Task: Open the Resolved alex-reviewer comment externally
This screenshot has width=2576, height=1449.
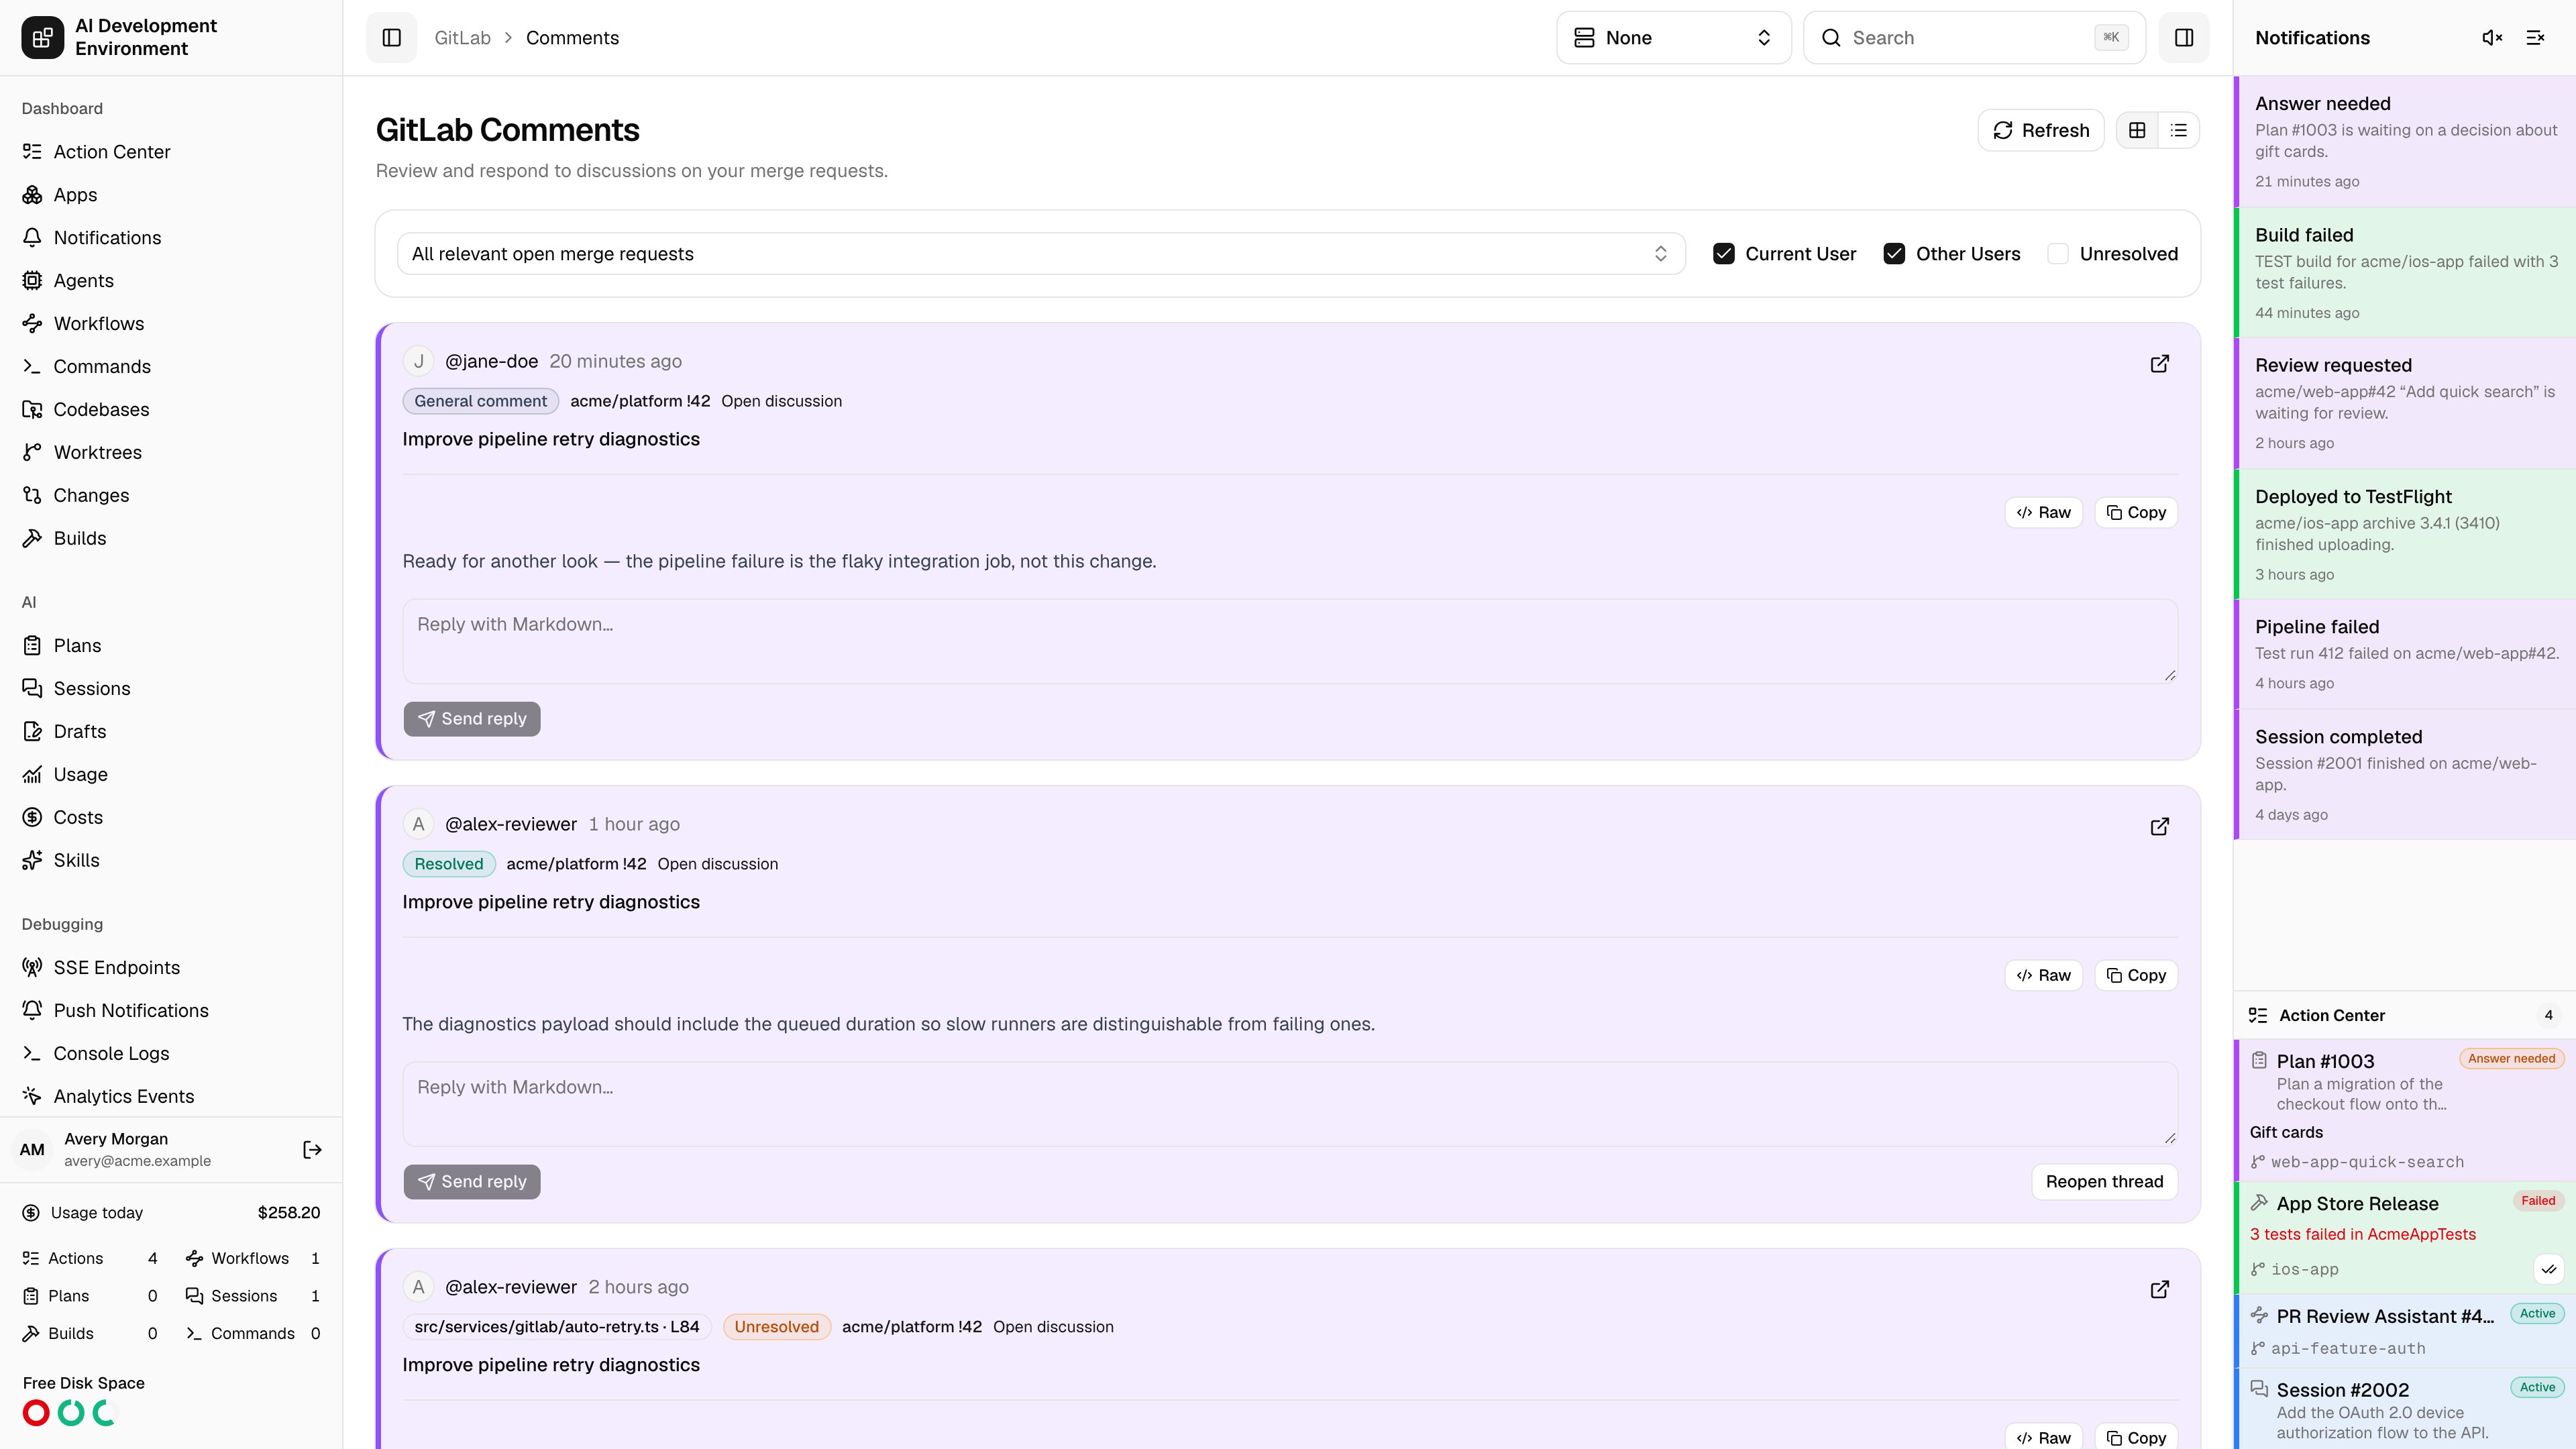Action: pyautogui.click(x=2159, y=827)
